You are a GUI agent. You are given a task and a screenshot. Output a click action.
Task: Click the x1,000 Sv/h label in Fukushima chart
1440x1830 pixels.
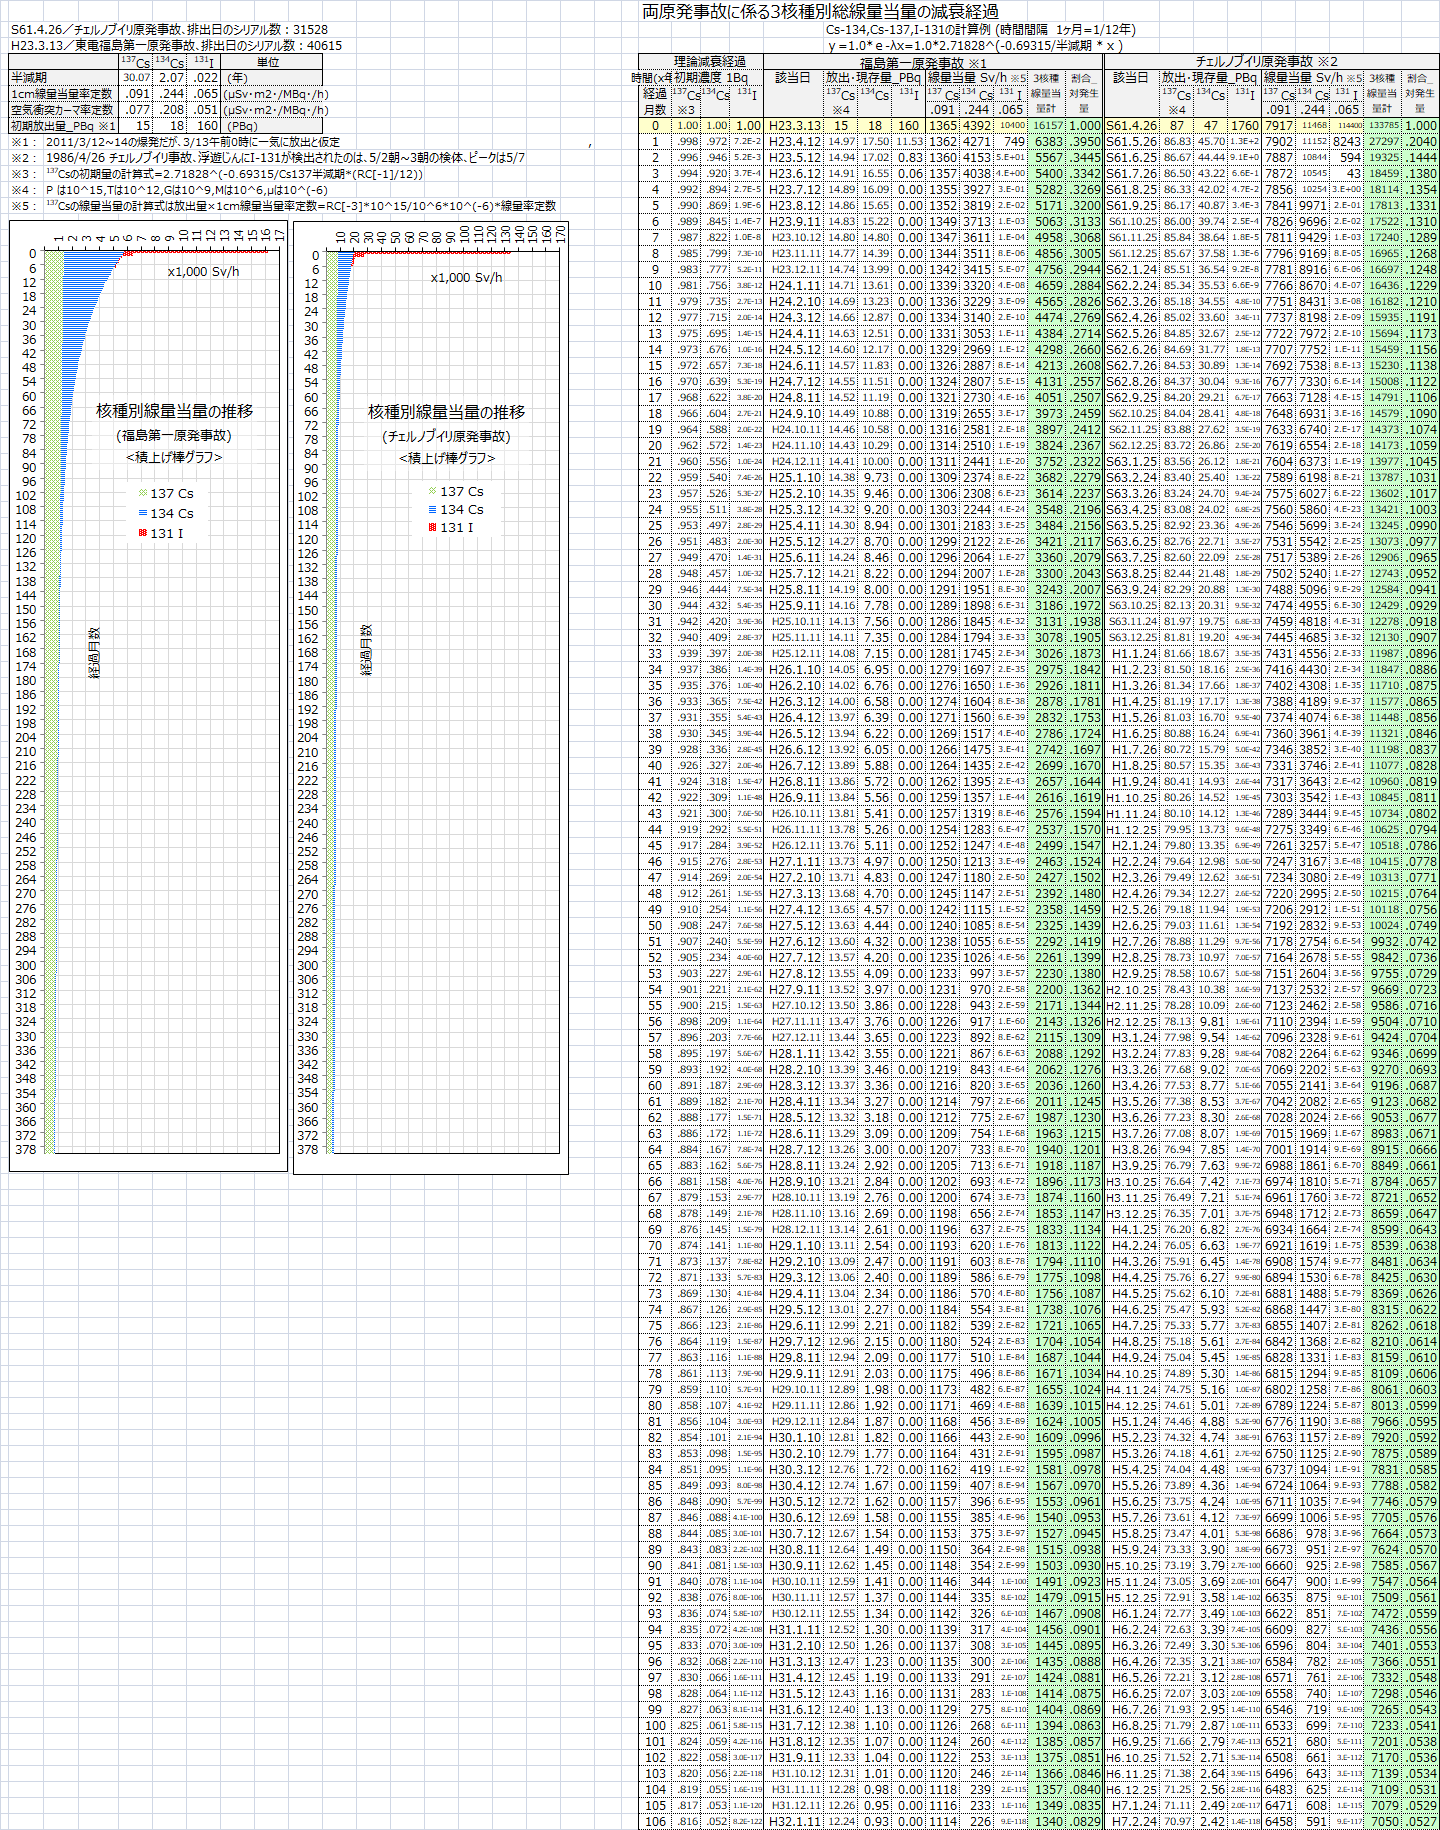click(203, 272)
